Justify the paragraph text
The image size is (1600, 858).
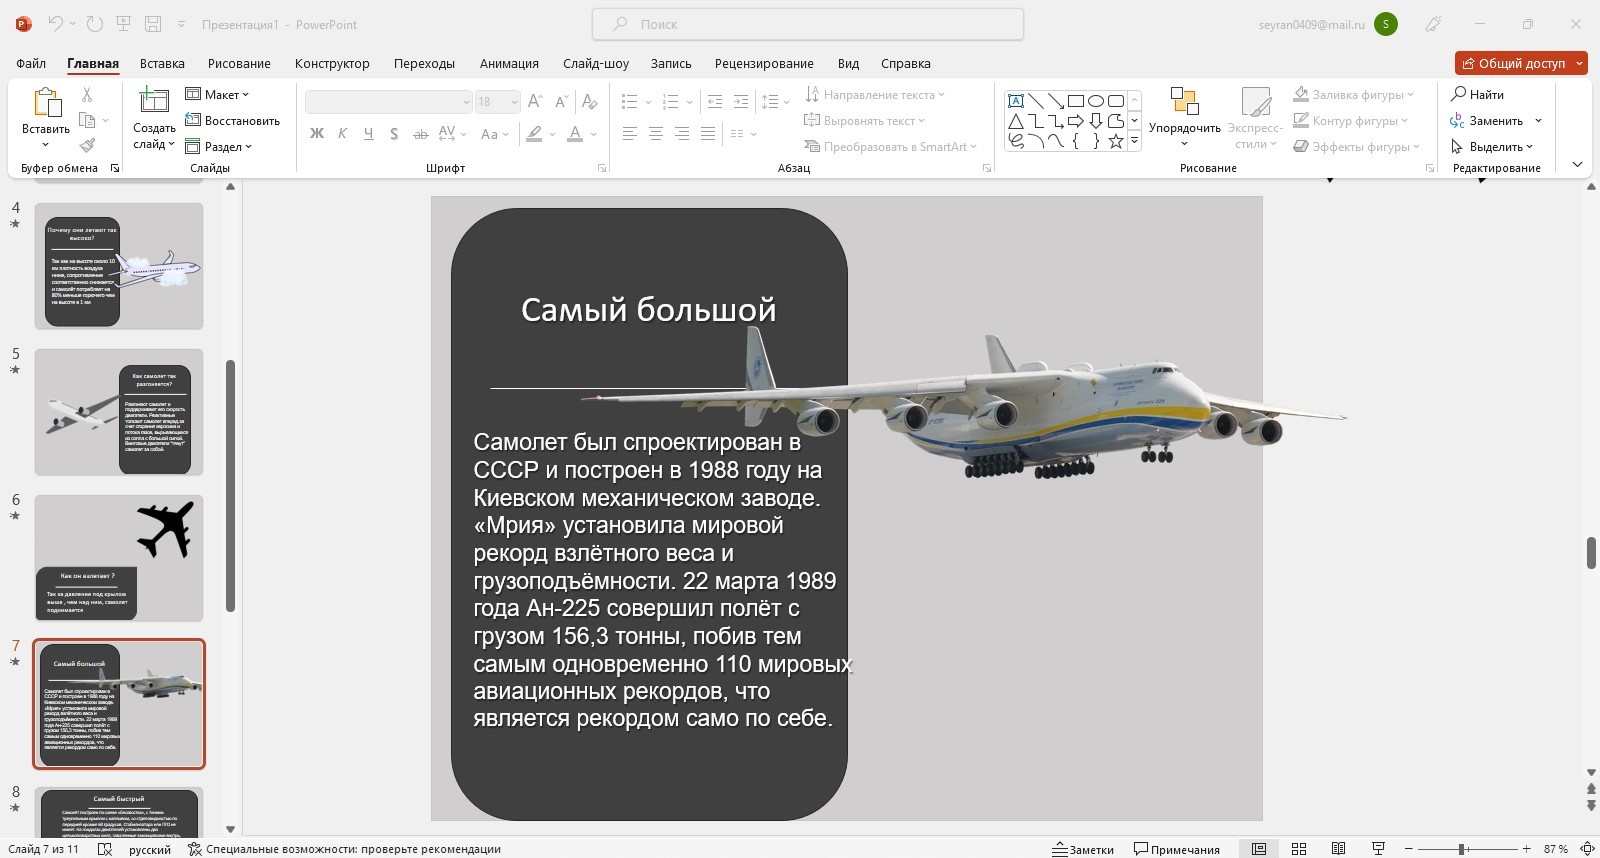(708, 133)
